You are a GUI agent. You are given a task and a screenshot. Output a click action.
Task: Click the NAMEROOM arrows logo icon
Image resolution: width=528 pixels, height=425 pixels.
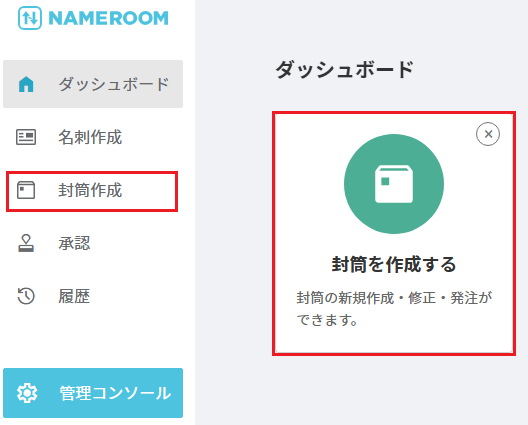click(x=30, y=18)
